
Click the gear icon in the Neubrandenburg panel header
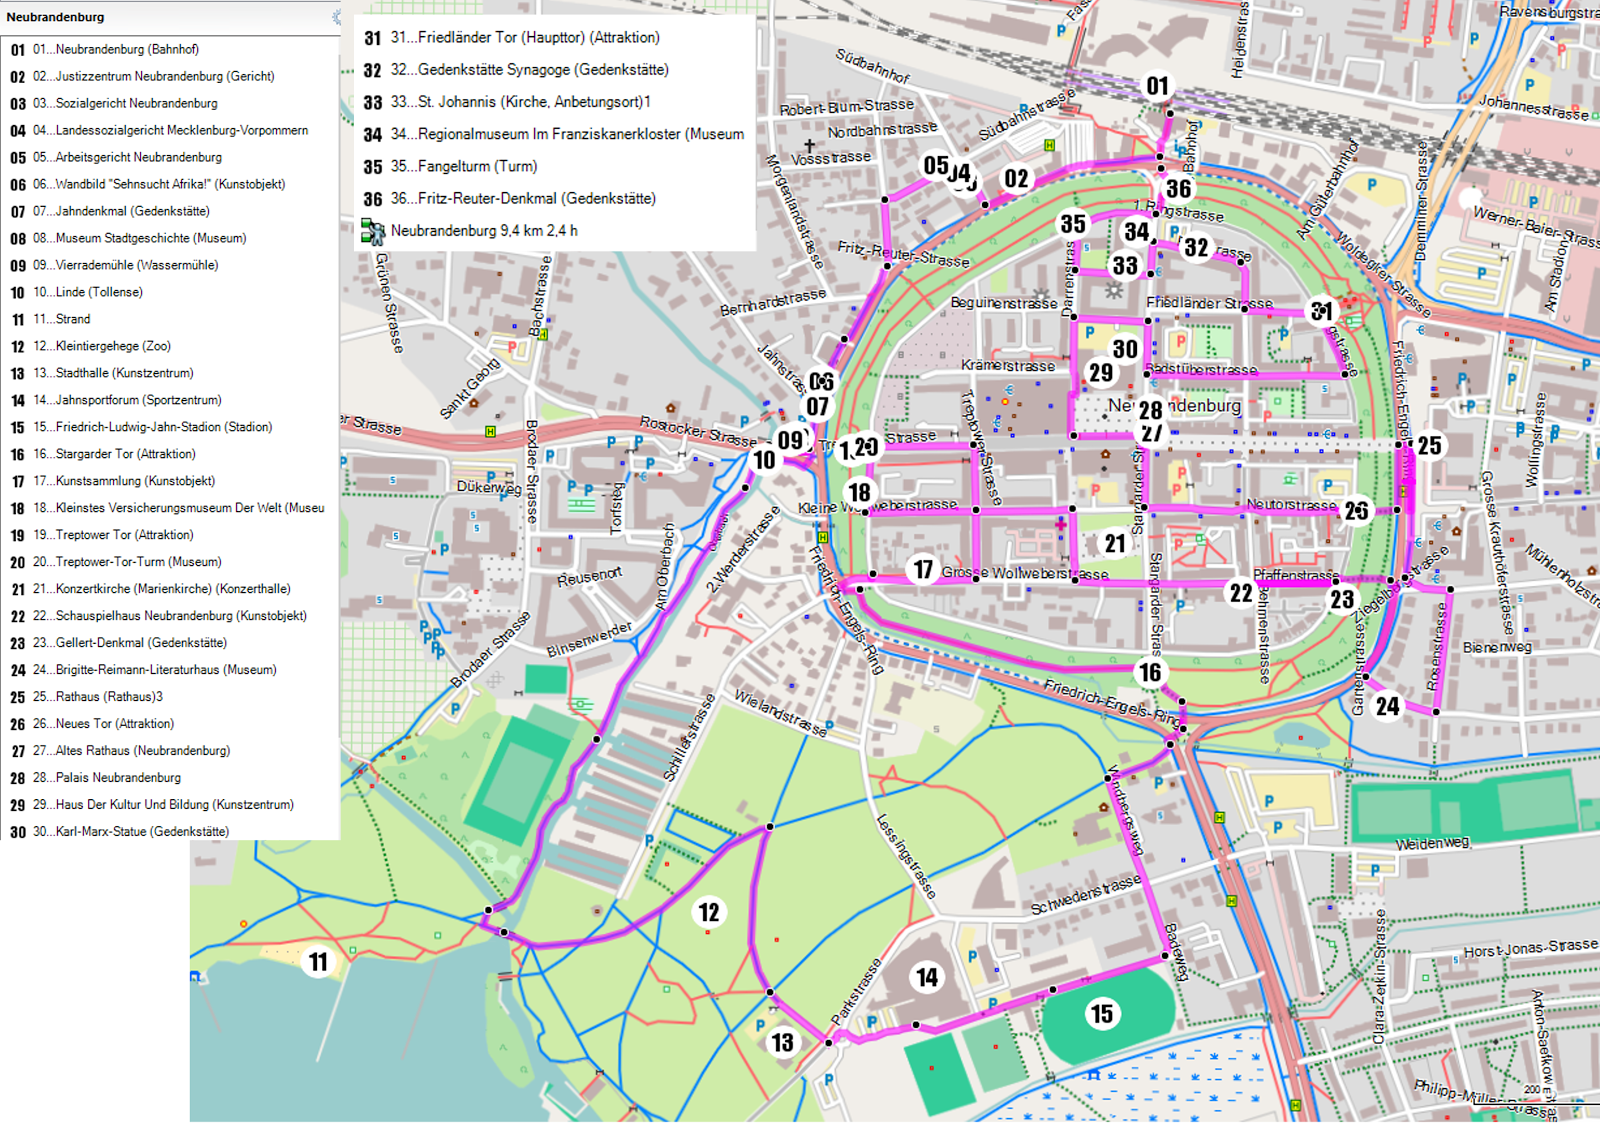click(x=336, y=17)
